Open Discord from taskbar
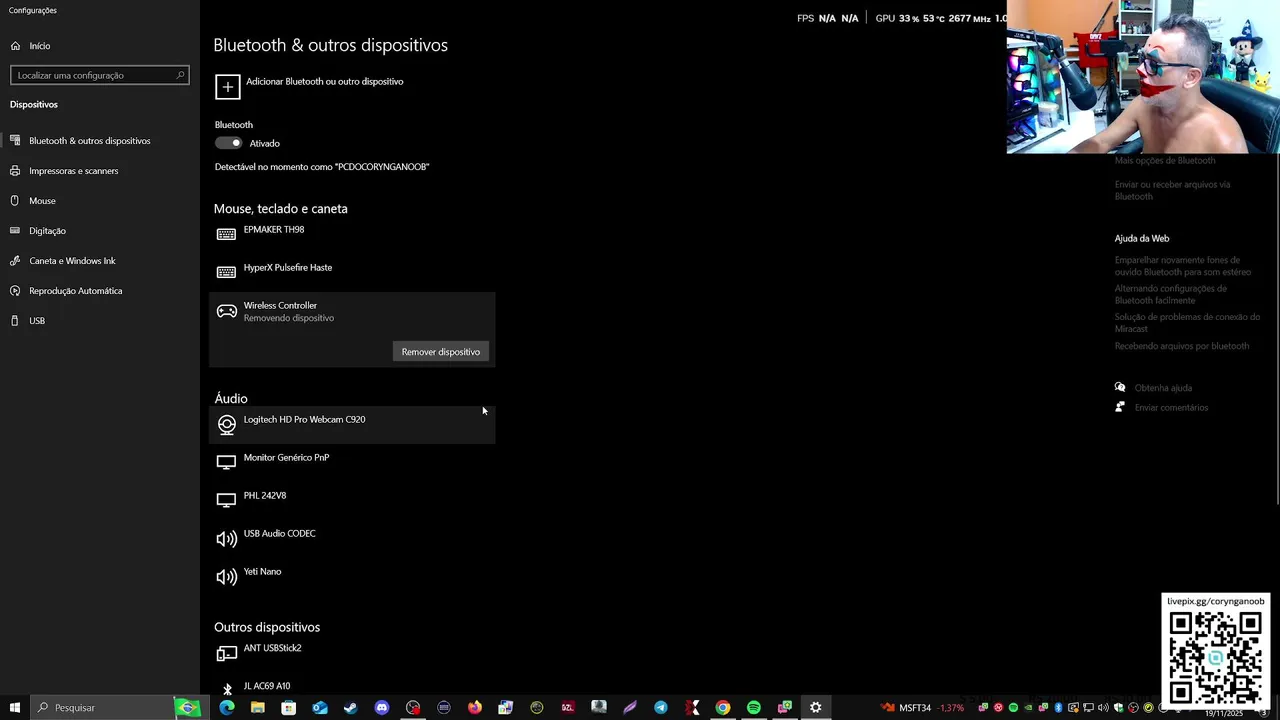The image size is (1280, 720). coord(382,708)
